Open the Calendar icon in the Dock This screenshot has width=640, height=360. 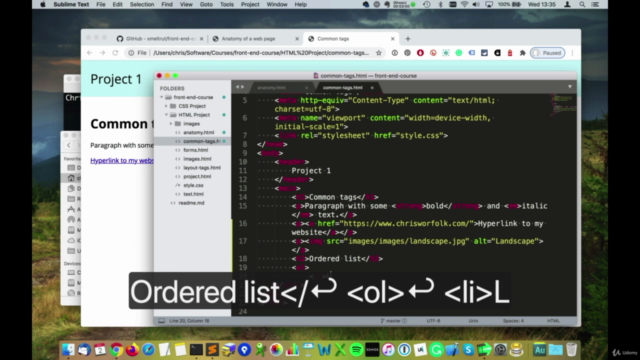click(x=100, y=350)
